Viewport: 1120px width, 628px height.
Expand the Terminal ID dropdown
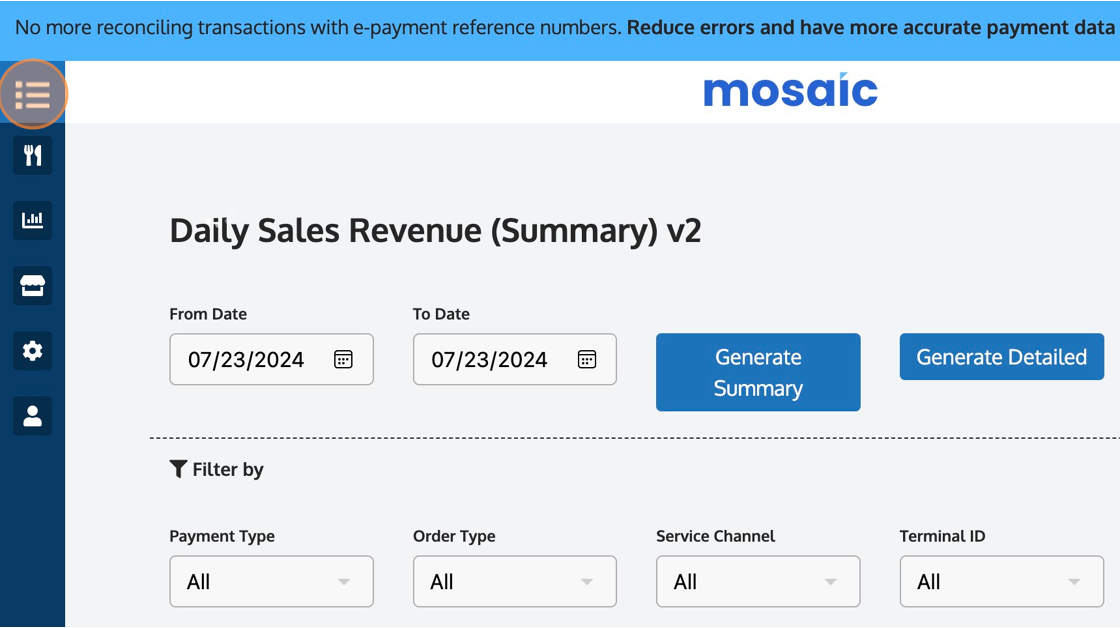1002,582
